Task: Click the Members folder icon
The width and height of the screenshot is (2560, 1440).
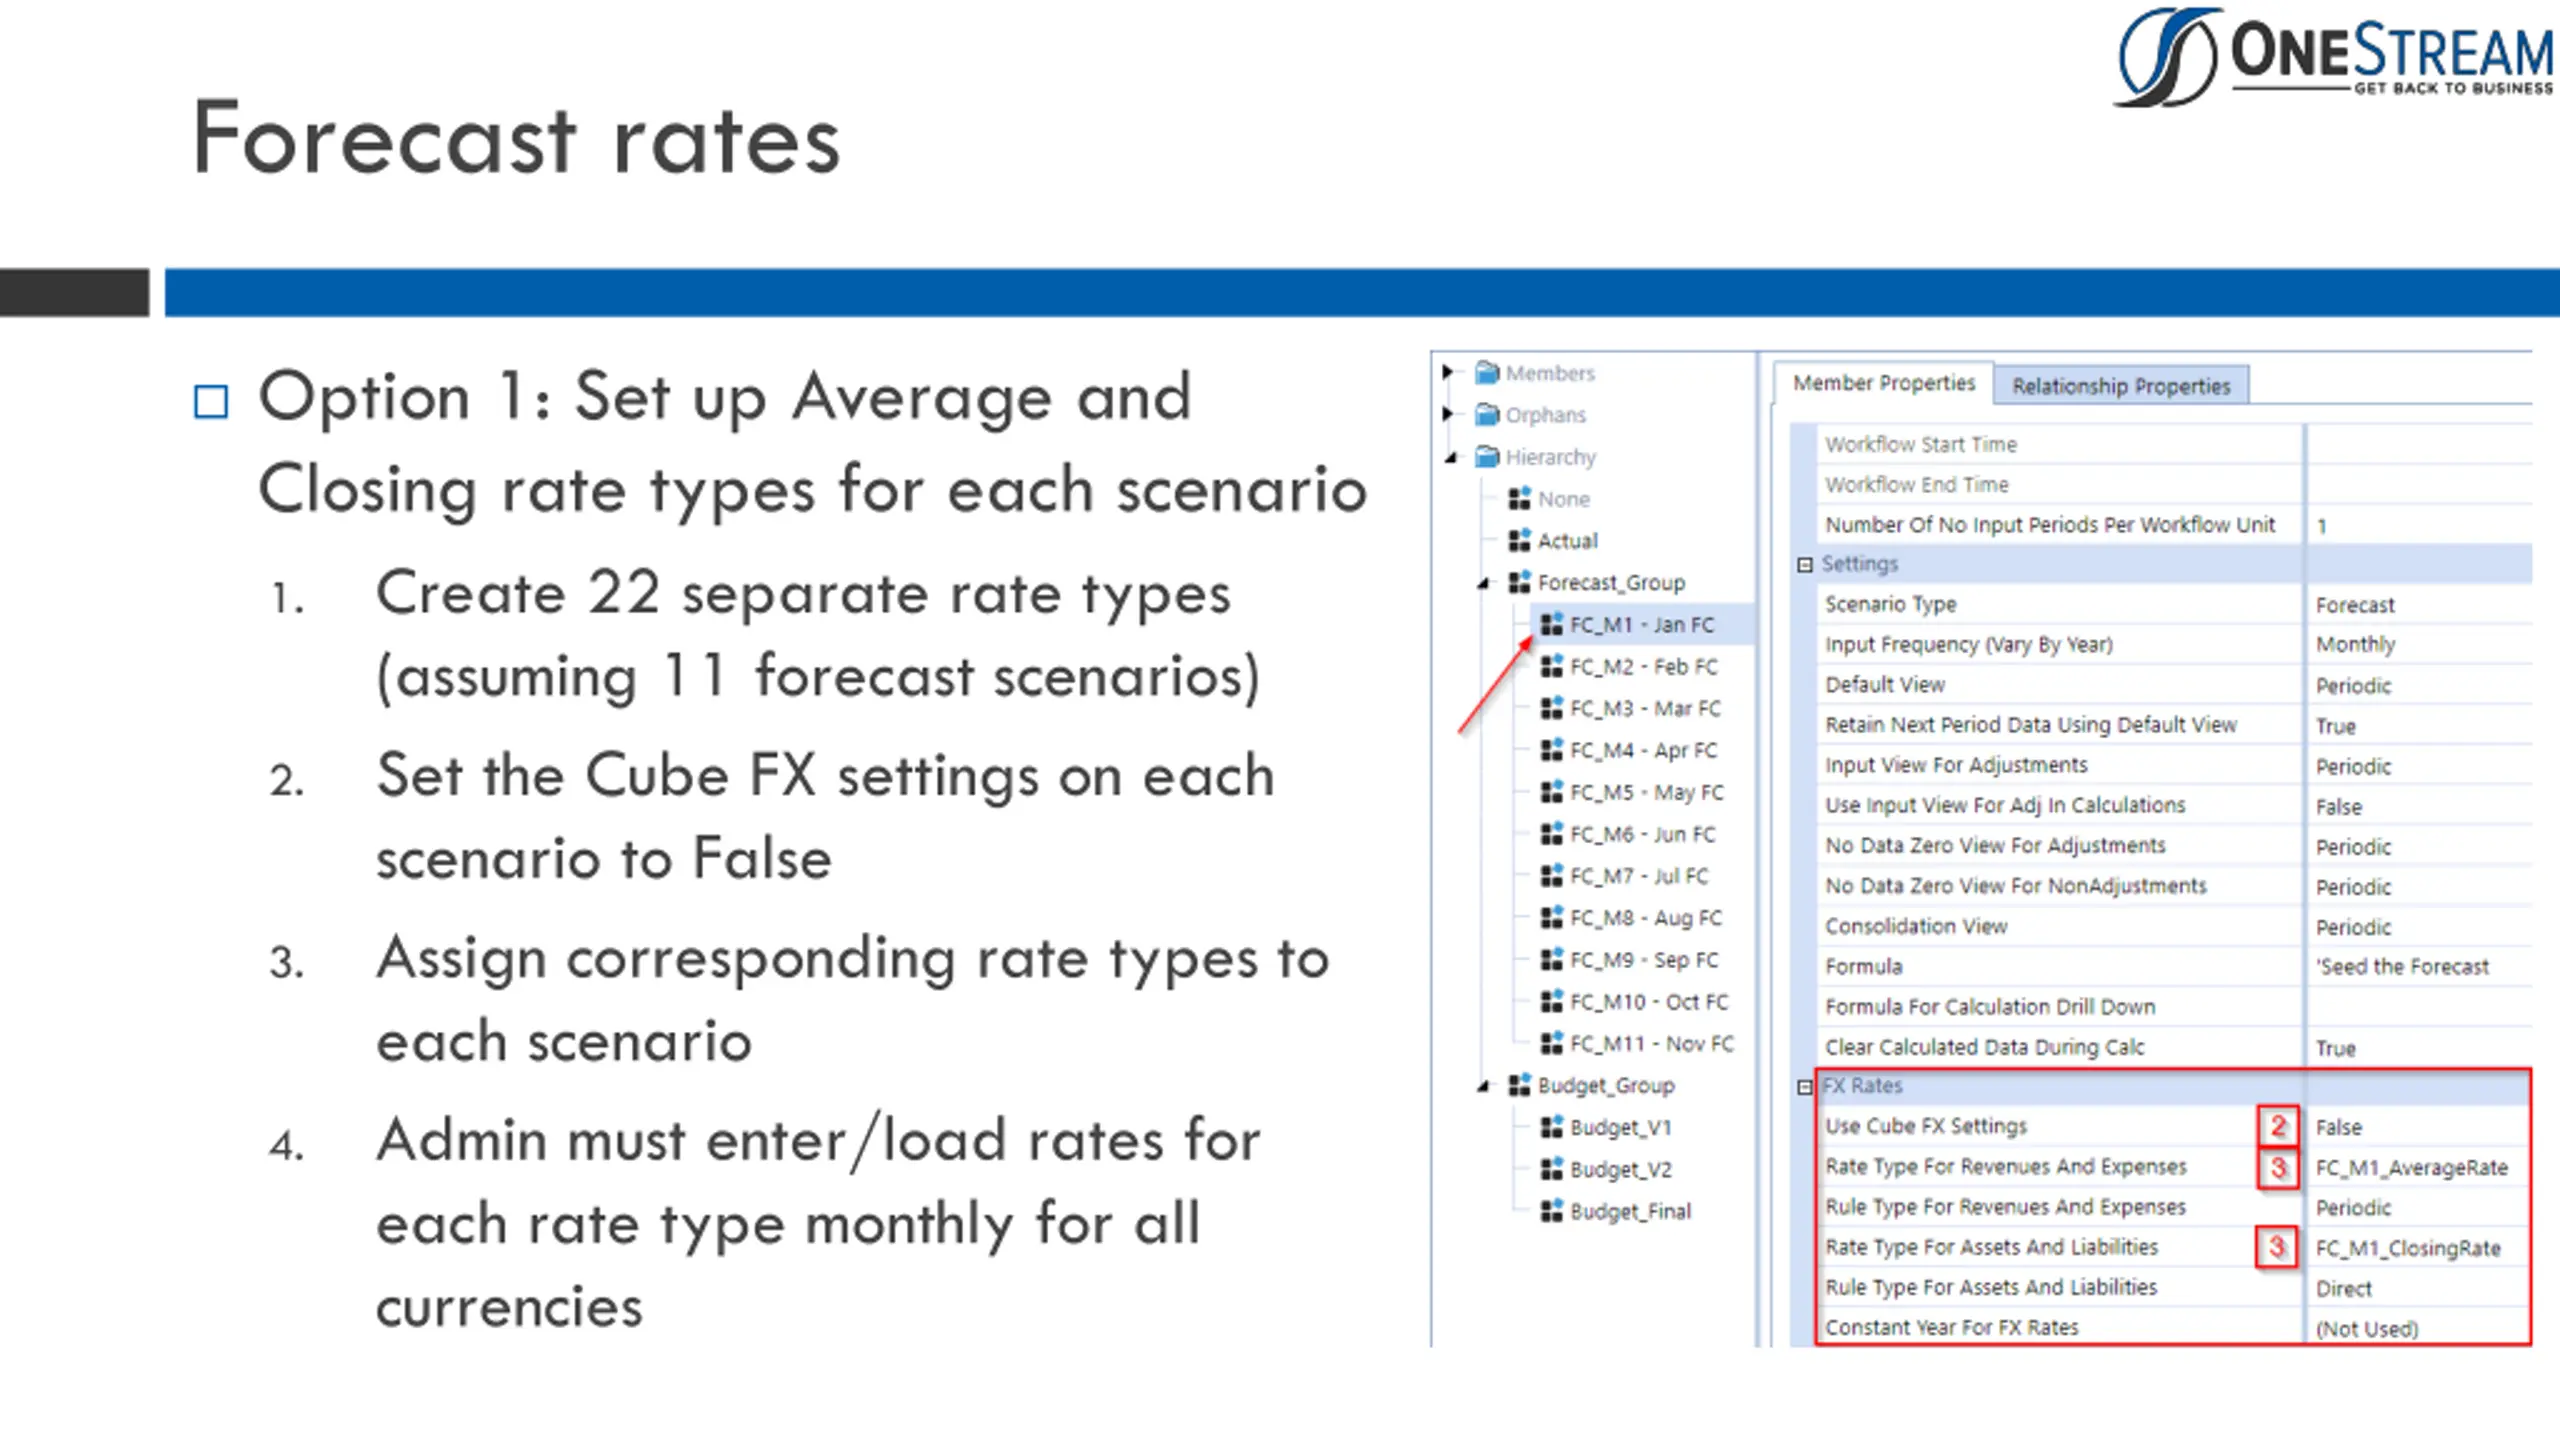Action: [1488, 373]
